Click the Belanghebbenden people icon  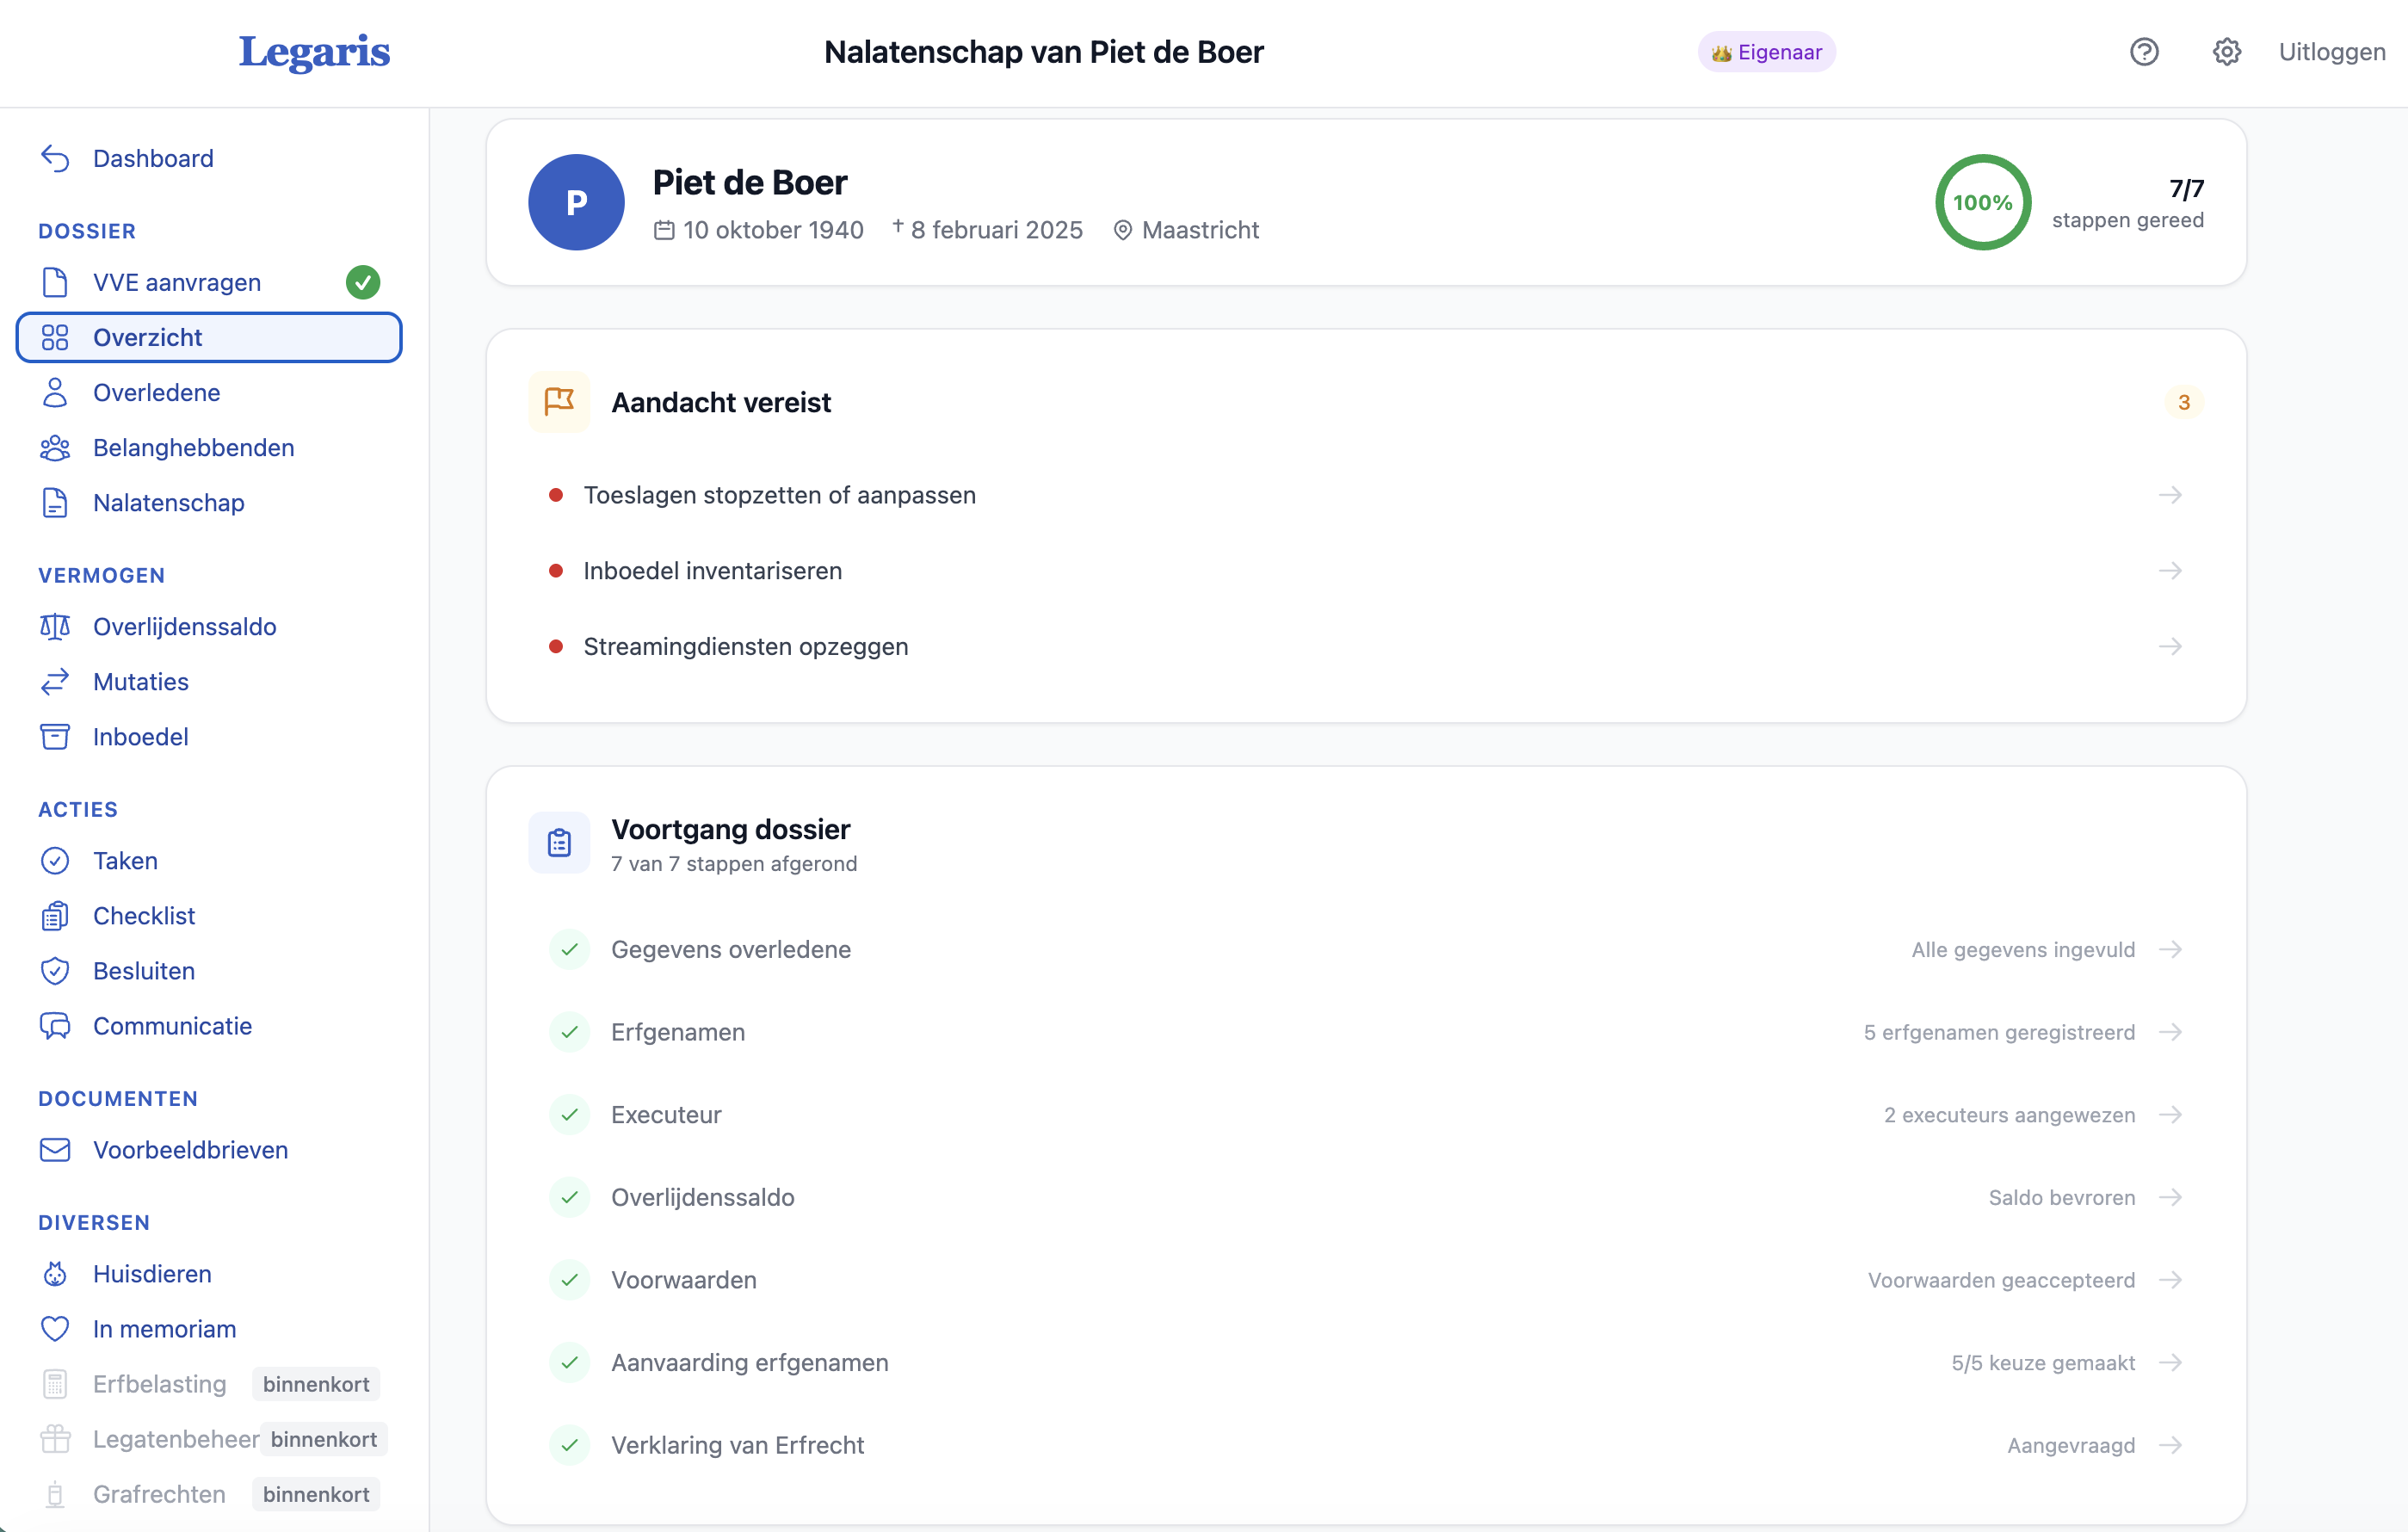click(x=55, y=447)
